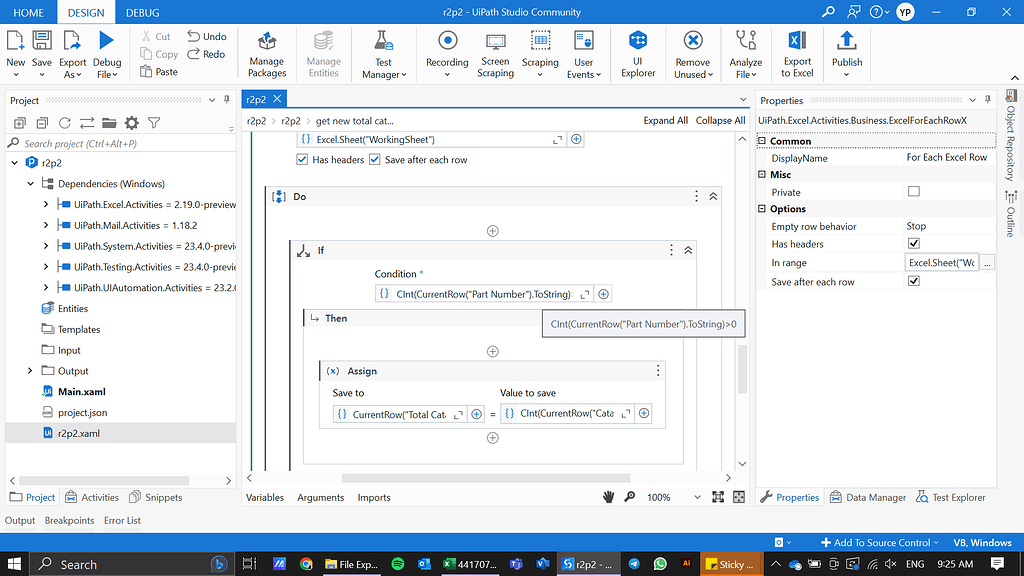Click the designer vertical scrollbar thumb
This screenshot has height=576, width=1024.
pos(742,369)
